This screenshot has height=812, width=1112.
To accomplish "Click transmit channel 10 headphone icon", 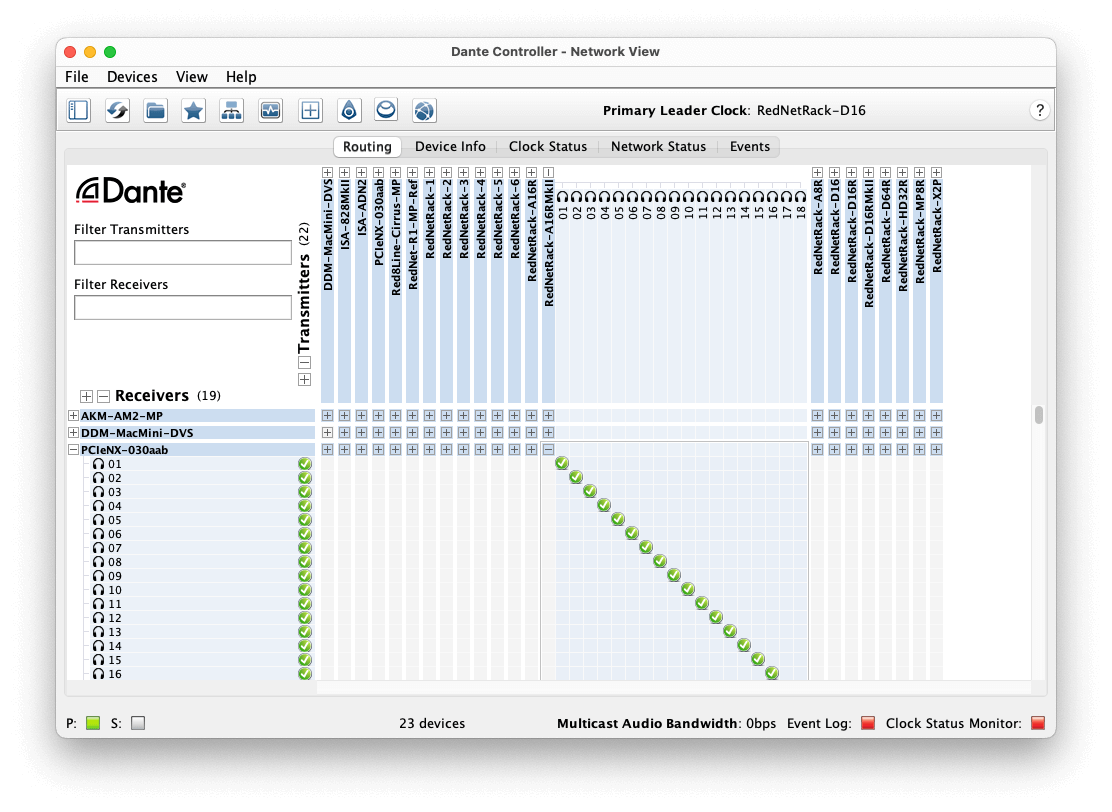I will coord(689,196).
